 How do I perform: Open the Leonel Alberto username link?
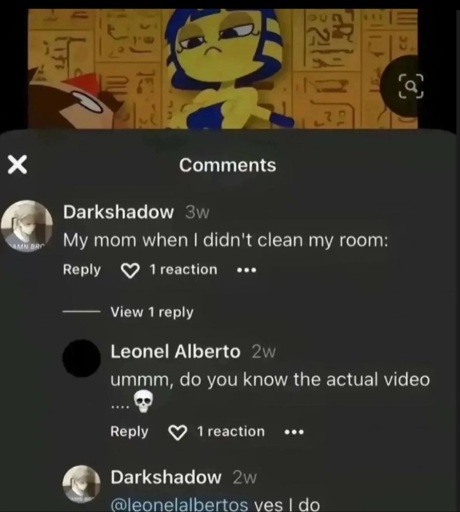point(175,352)
